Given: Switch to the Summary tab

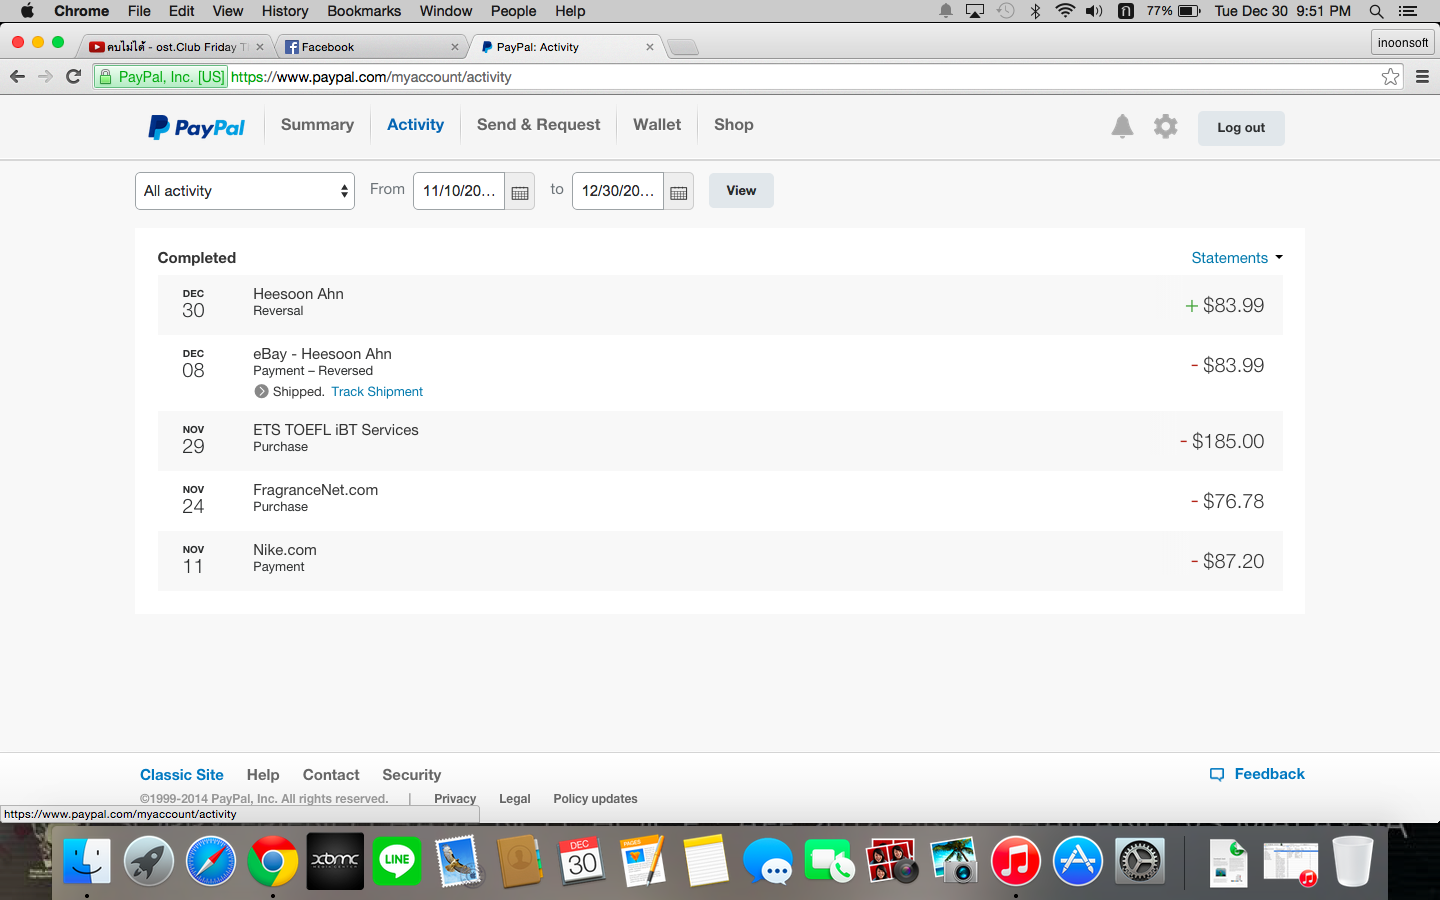Looking at the screenshot, I should pos(317,125).
